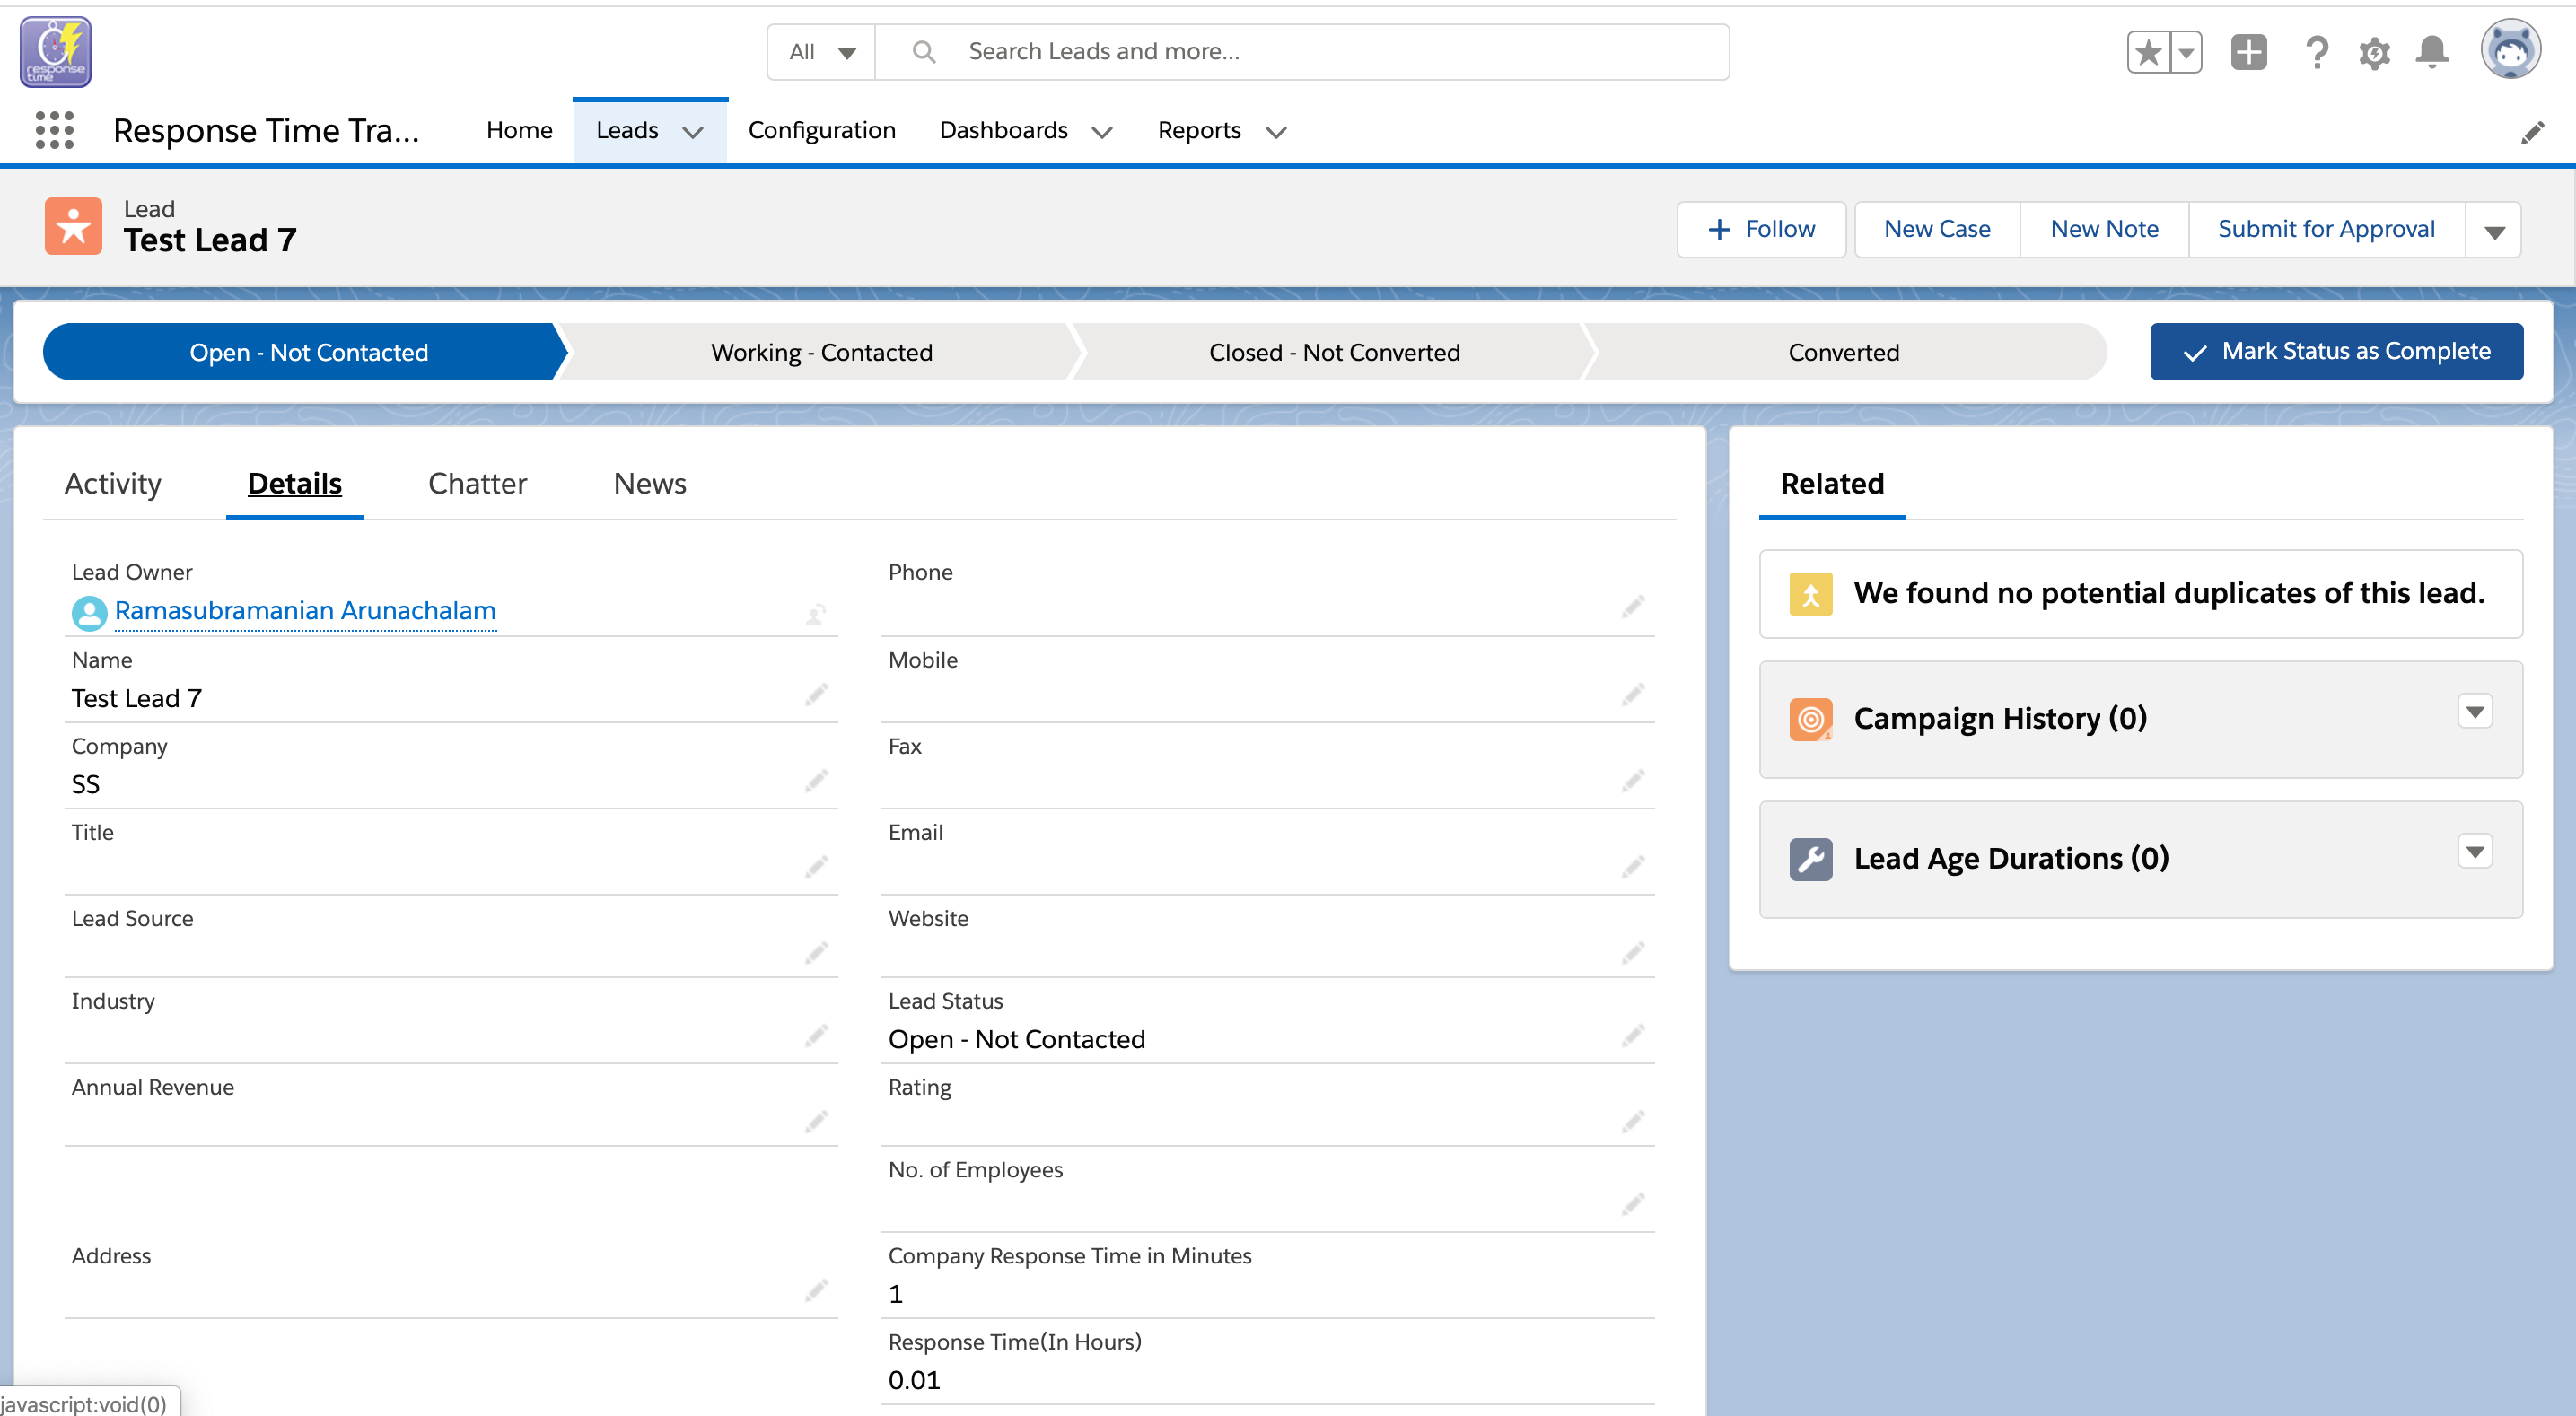The height and width of the screenshot is (1416, 2576).
Task: Open the Lead Age Durations dropdown menu
Action: click(2474, 852)
